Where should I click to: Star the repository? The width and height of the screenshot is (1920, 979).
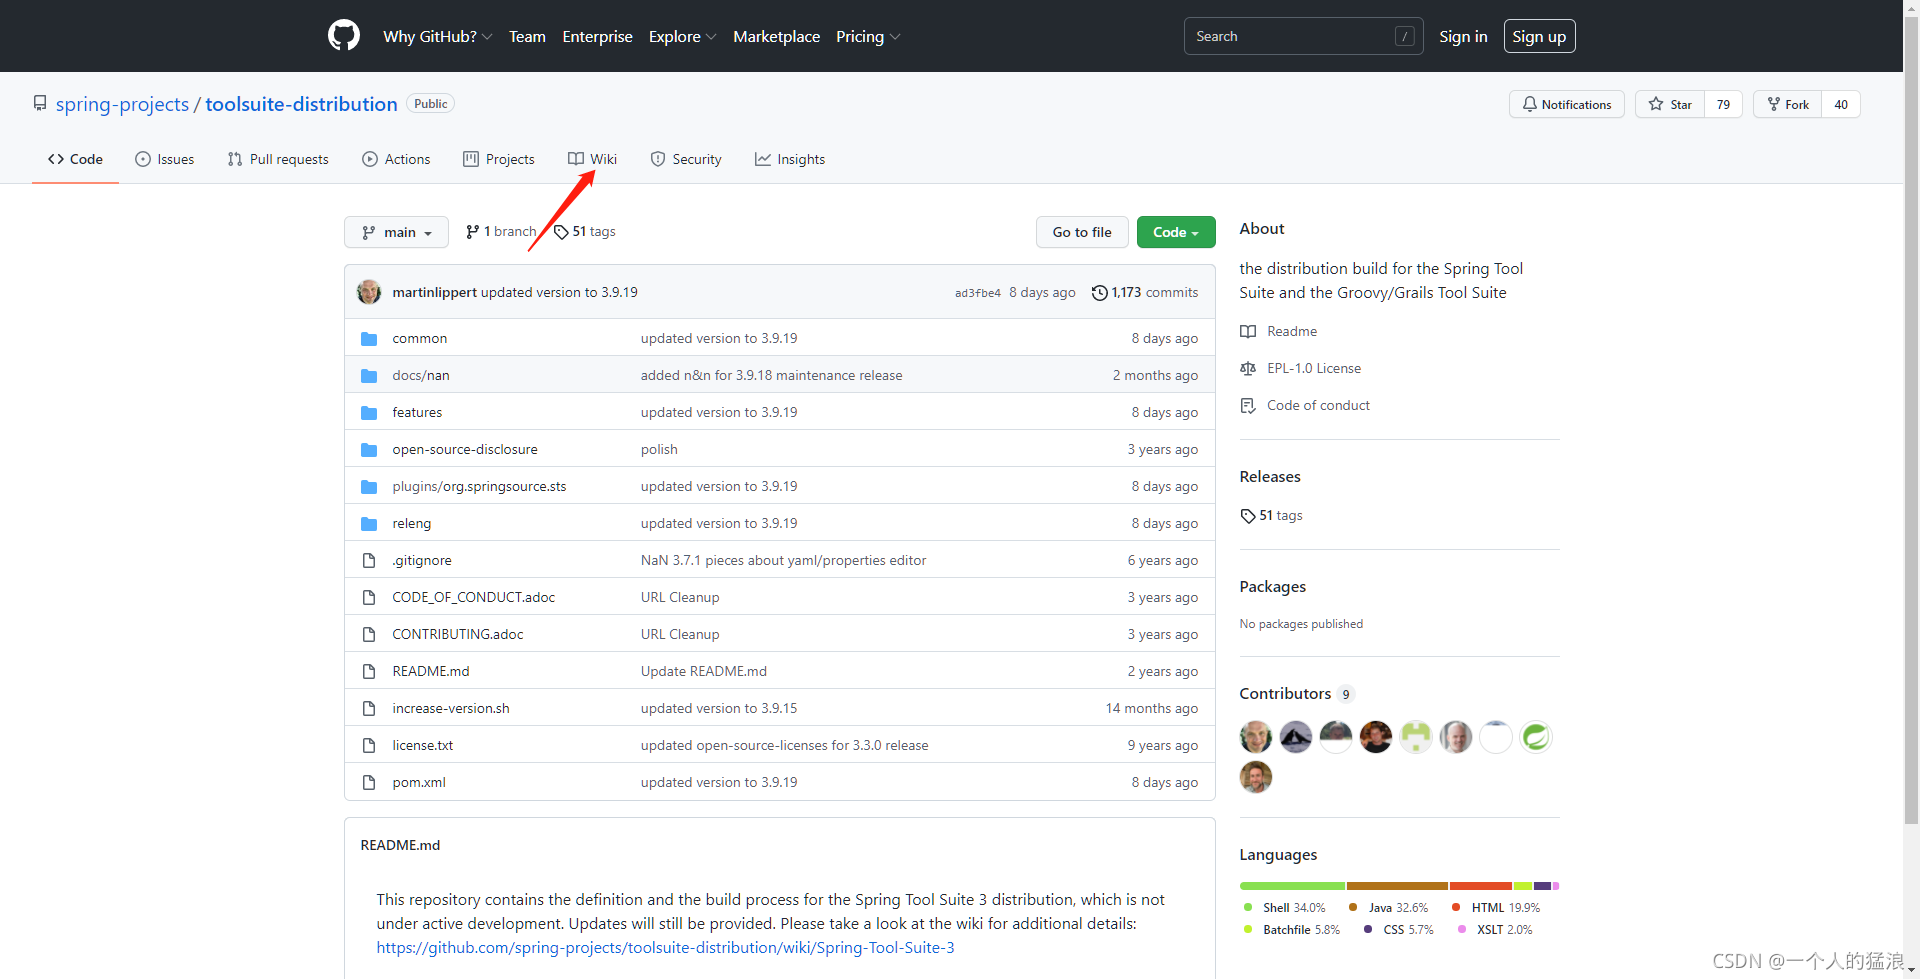1670,104
